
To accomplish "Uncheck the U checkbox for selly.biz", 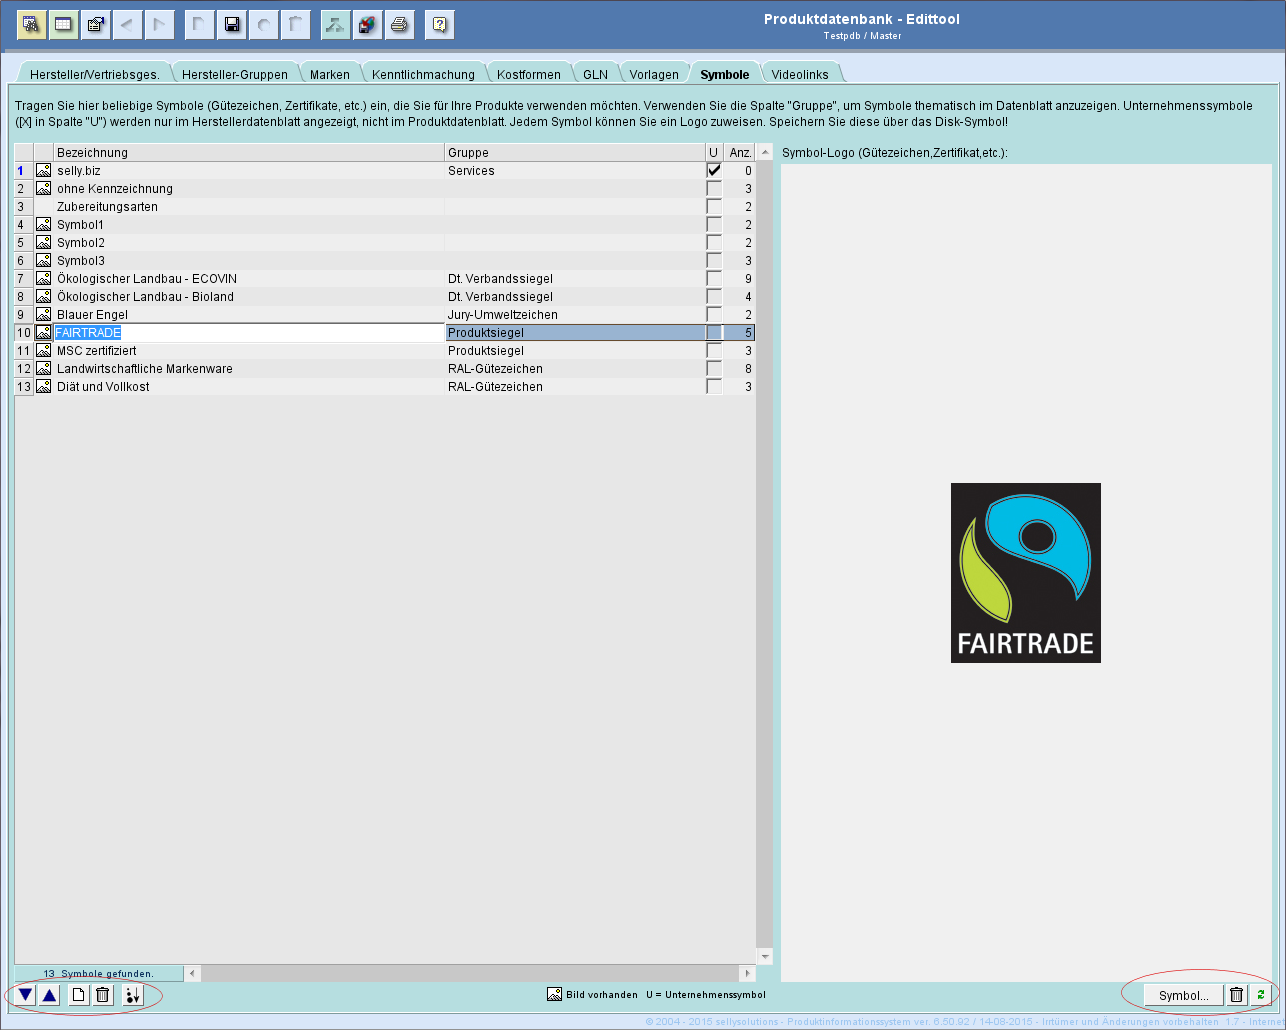I will click(x=713, y=171).
